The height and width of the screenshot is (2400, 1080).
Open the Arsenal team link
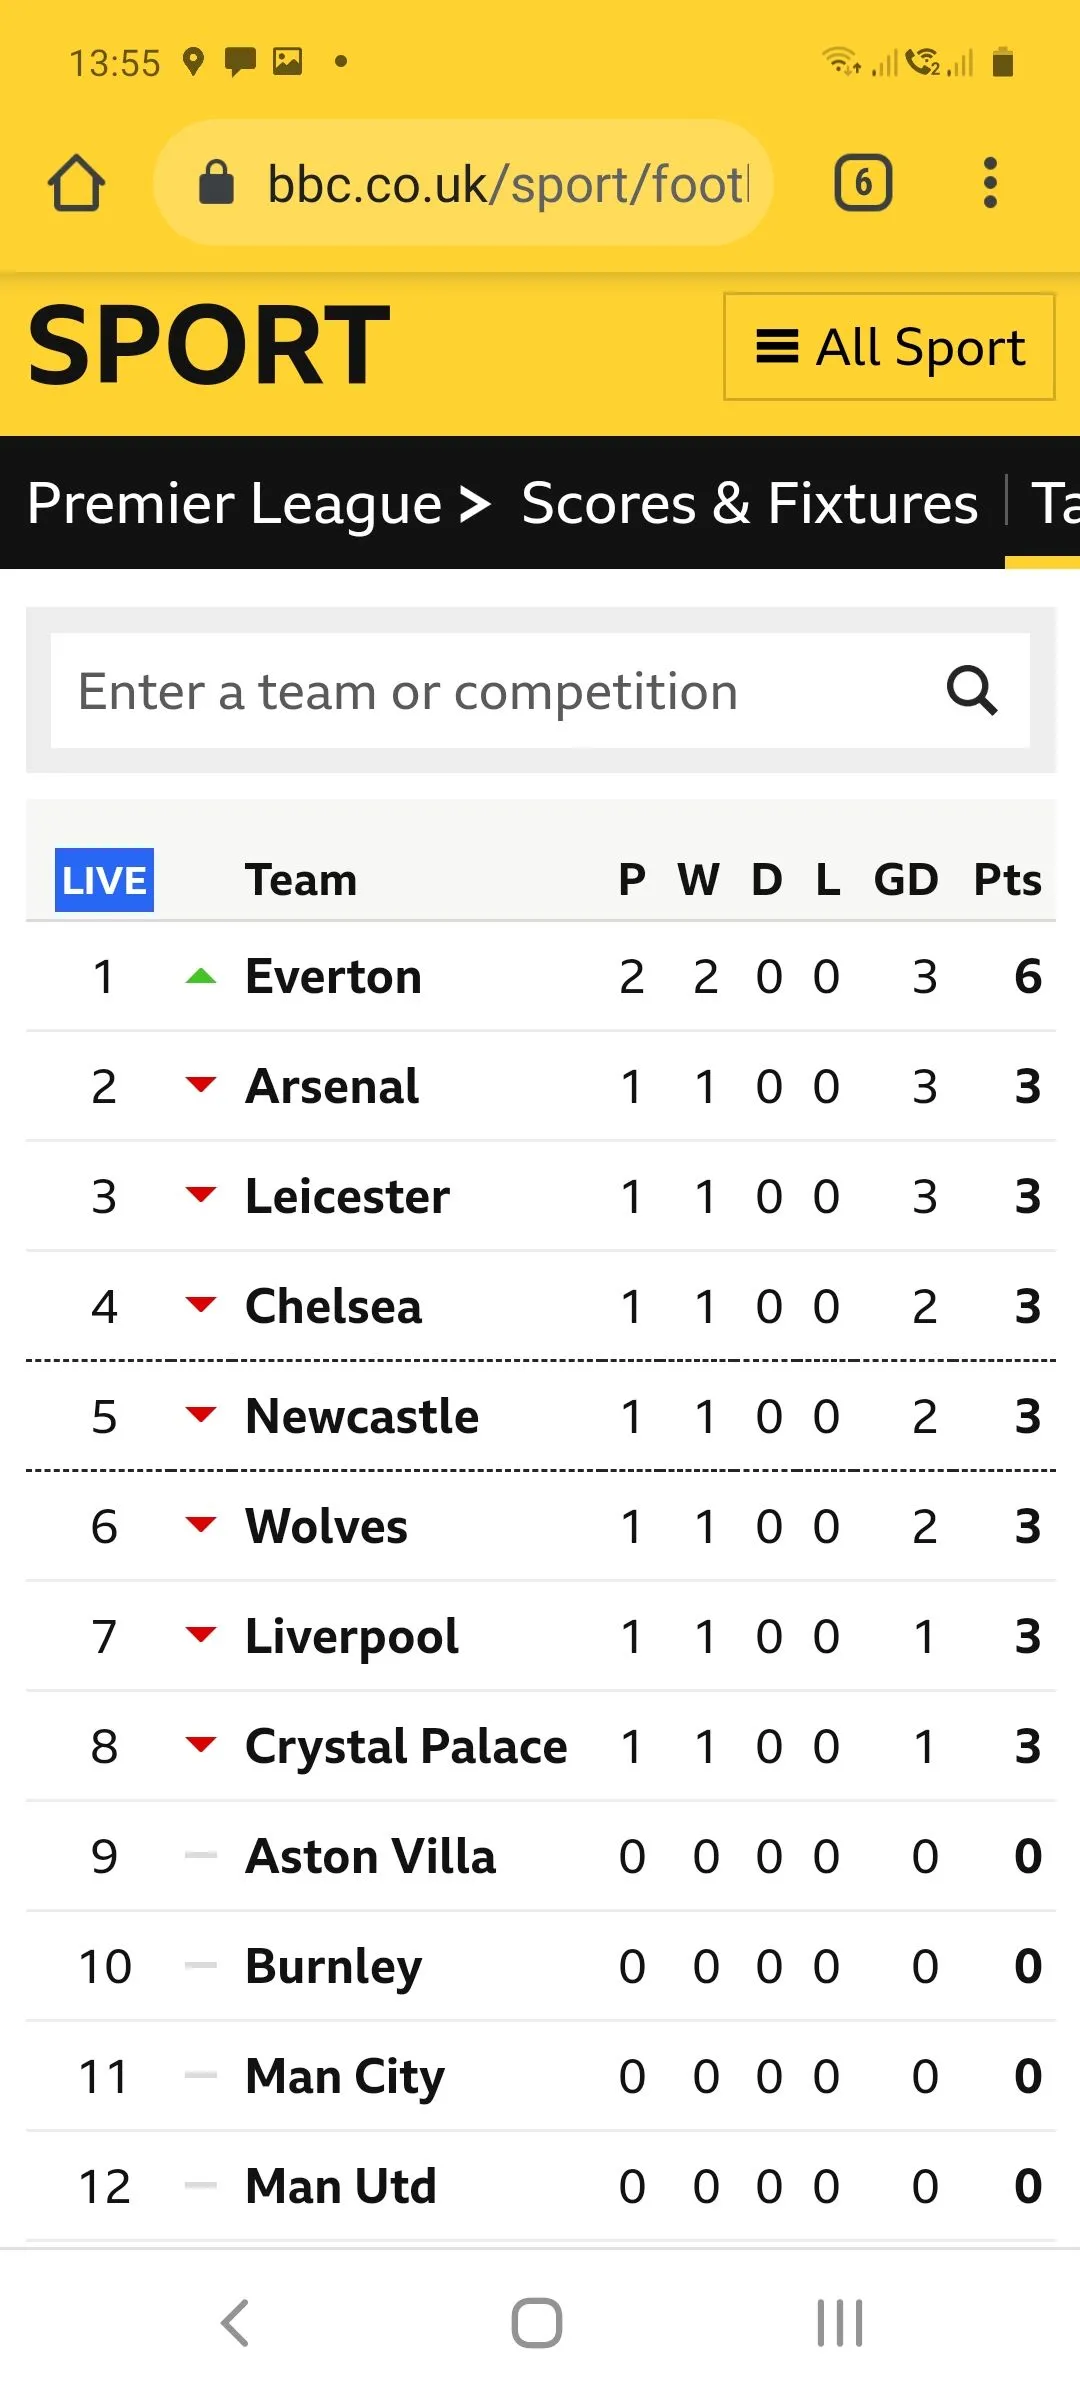point(332,1087)
